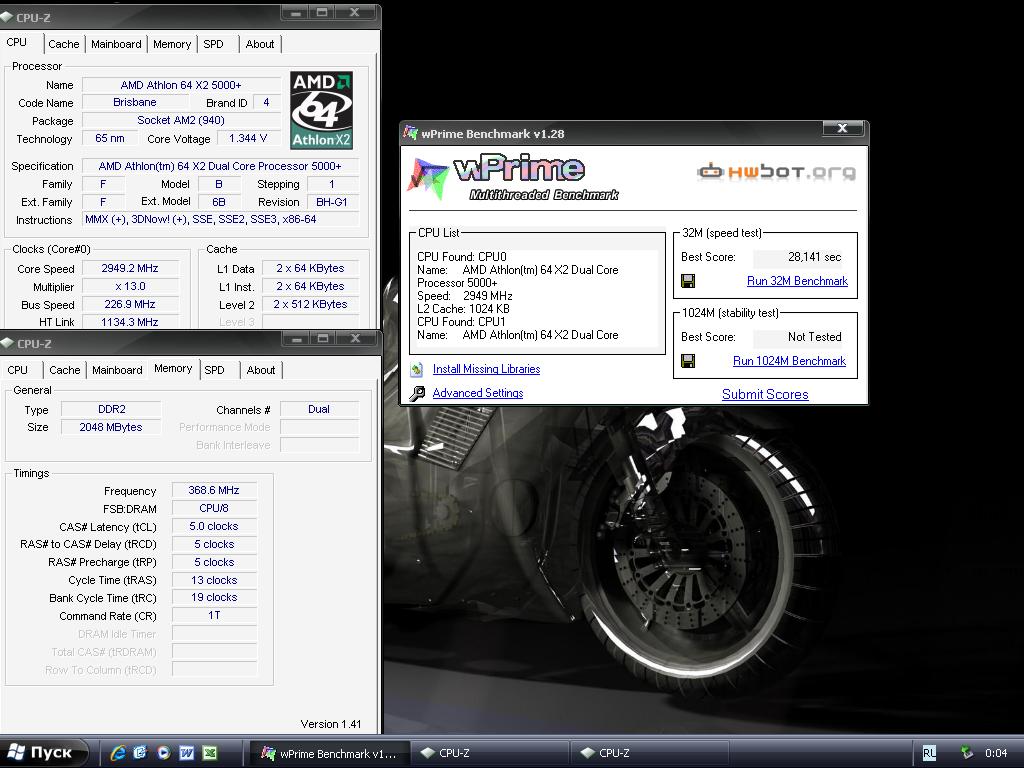This screenshot has height=768, width=1024.
Task: Switch to Mainboard tab in lower CPU-Z
Action: pyautogui.click(x=118, y=370)
